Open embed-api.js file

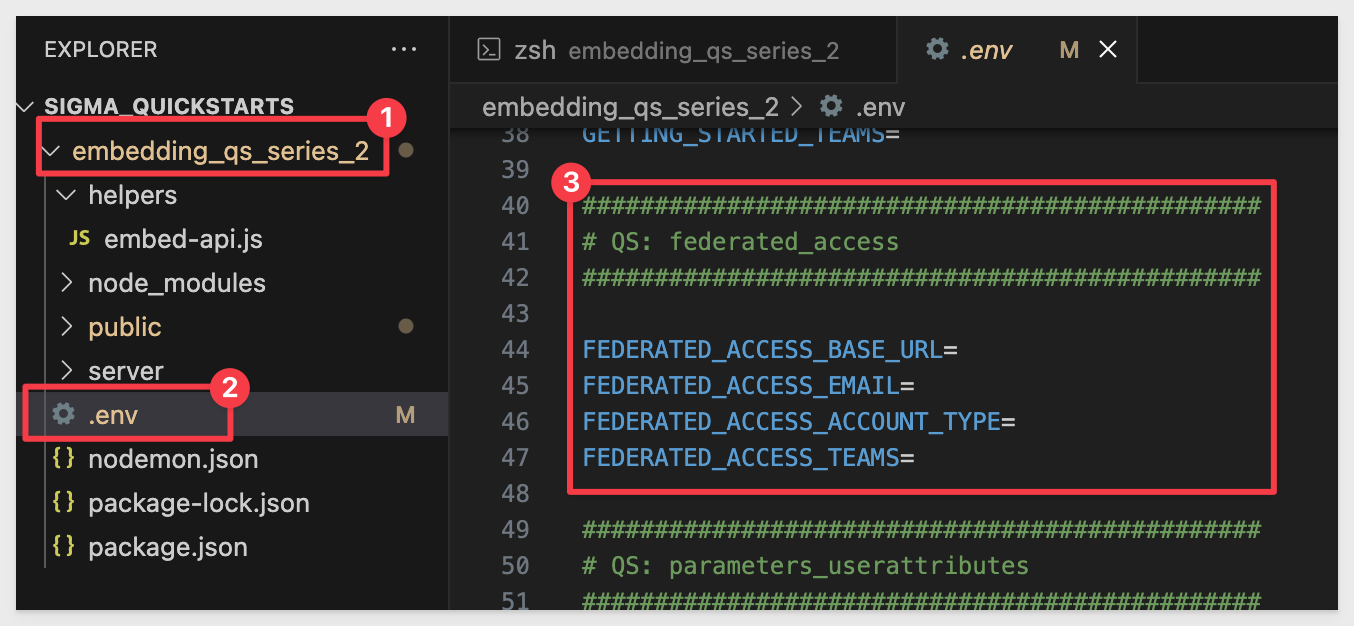[183, 239]
